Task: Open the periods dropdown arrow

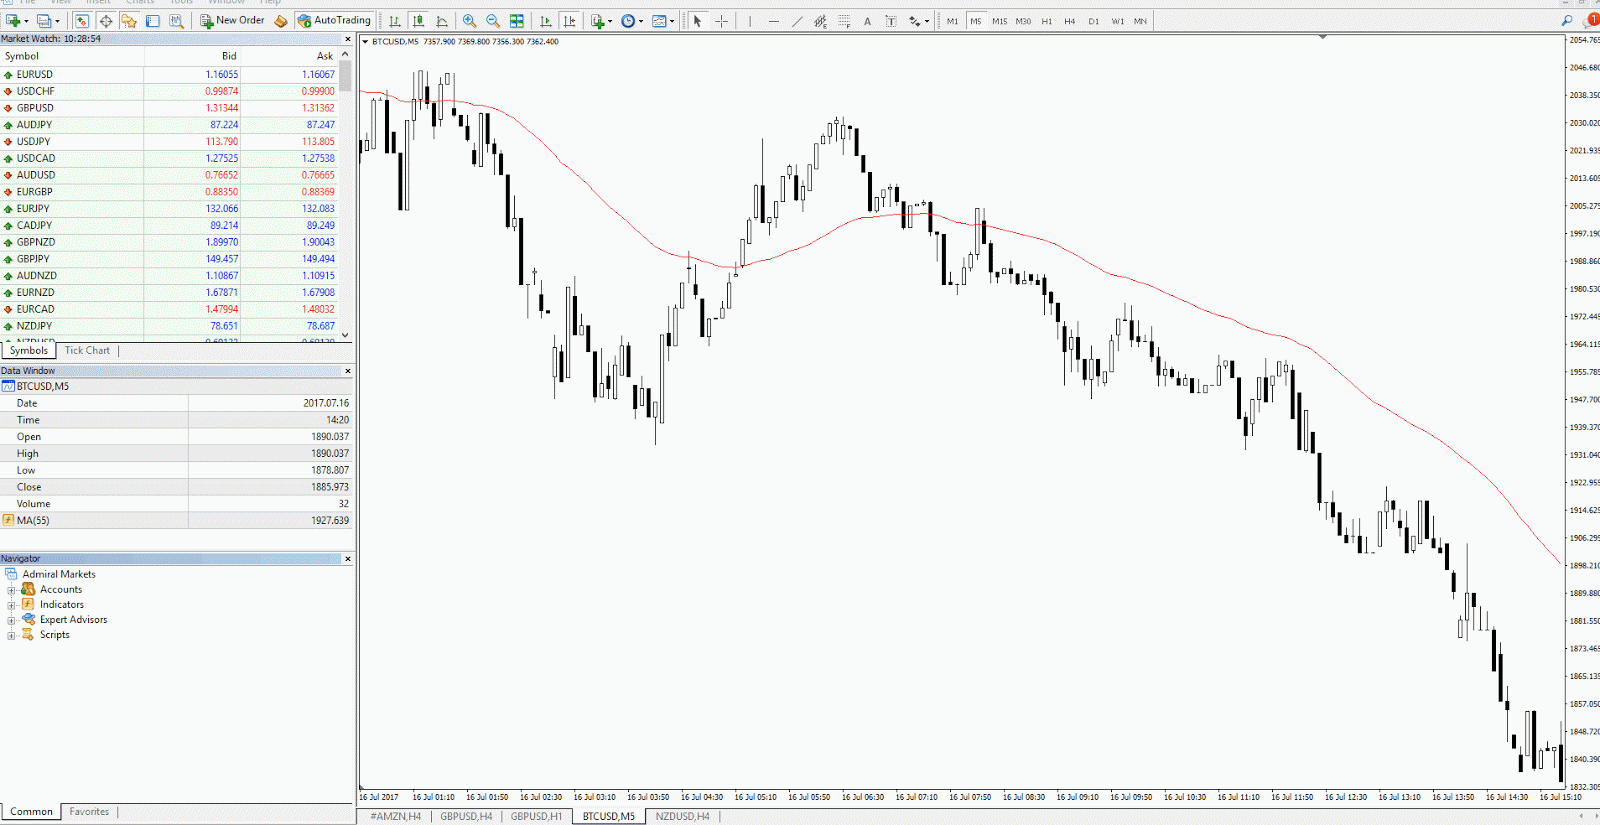Action: [x=641, y=20]
